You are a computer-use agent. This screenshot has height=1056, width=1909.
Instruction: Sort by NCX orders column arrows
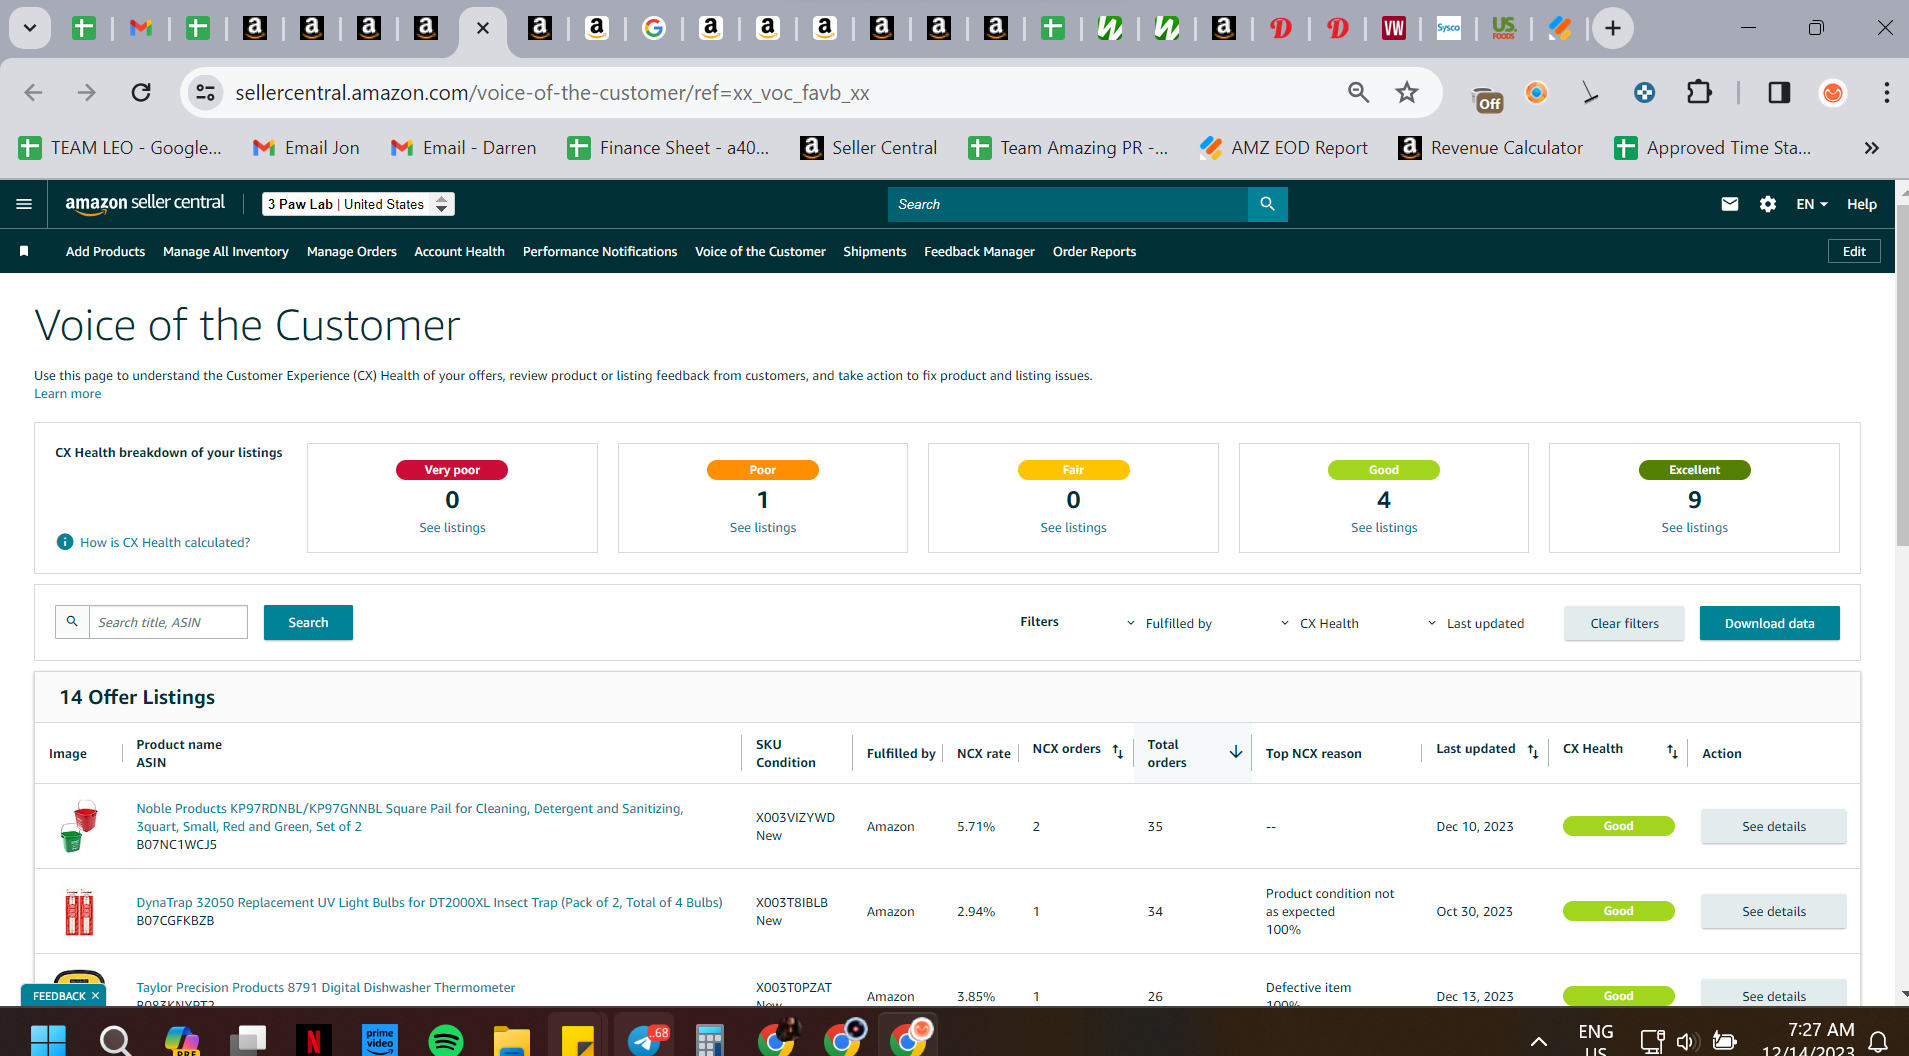1118,751
